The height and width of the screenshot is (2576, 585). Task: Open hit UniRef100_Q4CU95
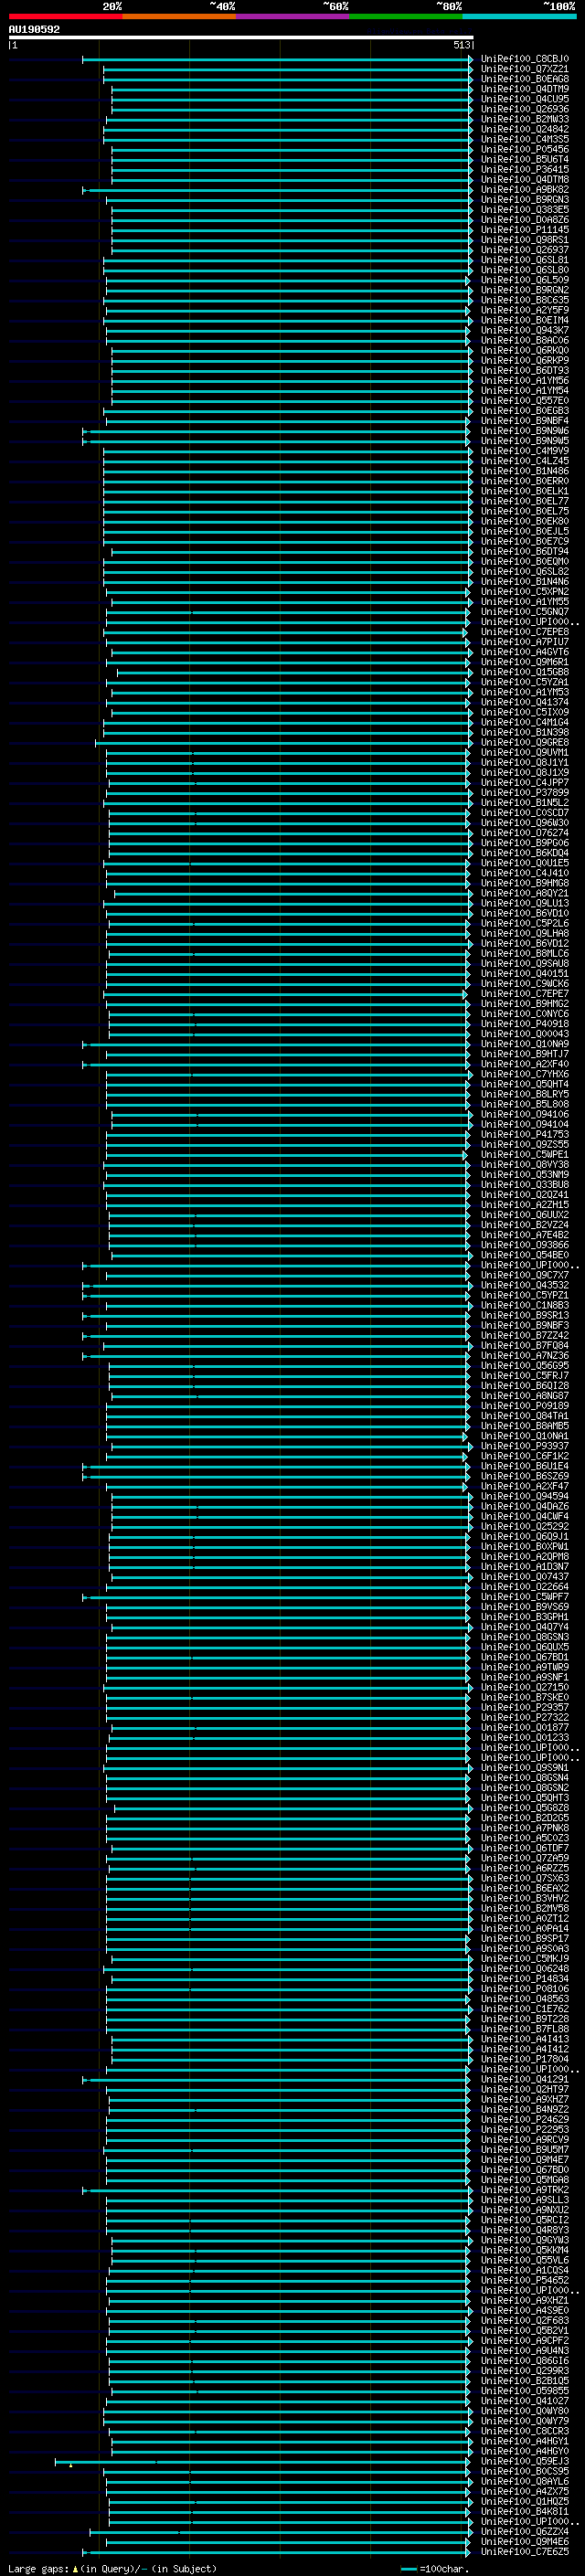pyautogui.click(x=524, y=99)
